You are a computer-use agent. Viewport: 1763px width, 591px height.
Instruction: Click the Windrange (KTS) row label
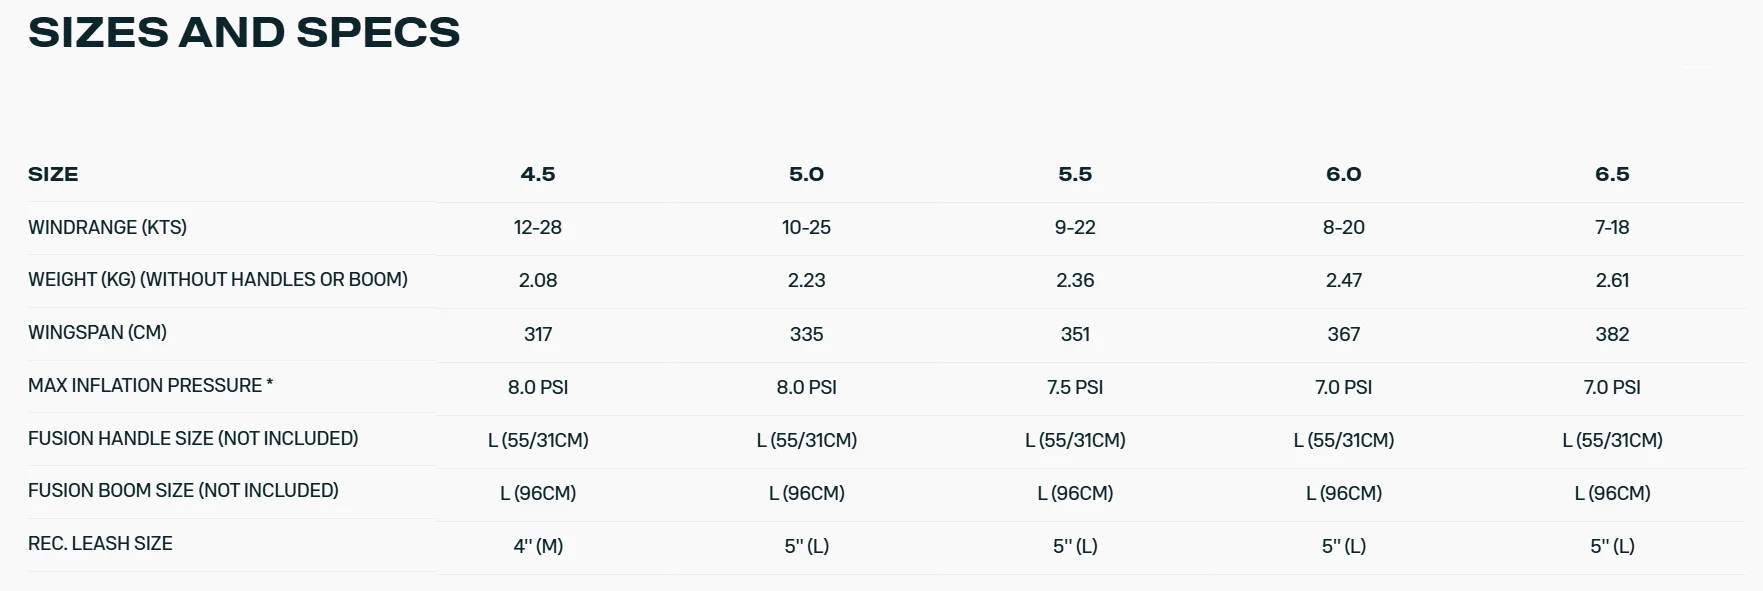(107, 227)
